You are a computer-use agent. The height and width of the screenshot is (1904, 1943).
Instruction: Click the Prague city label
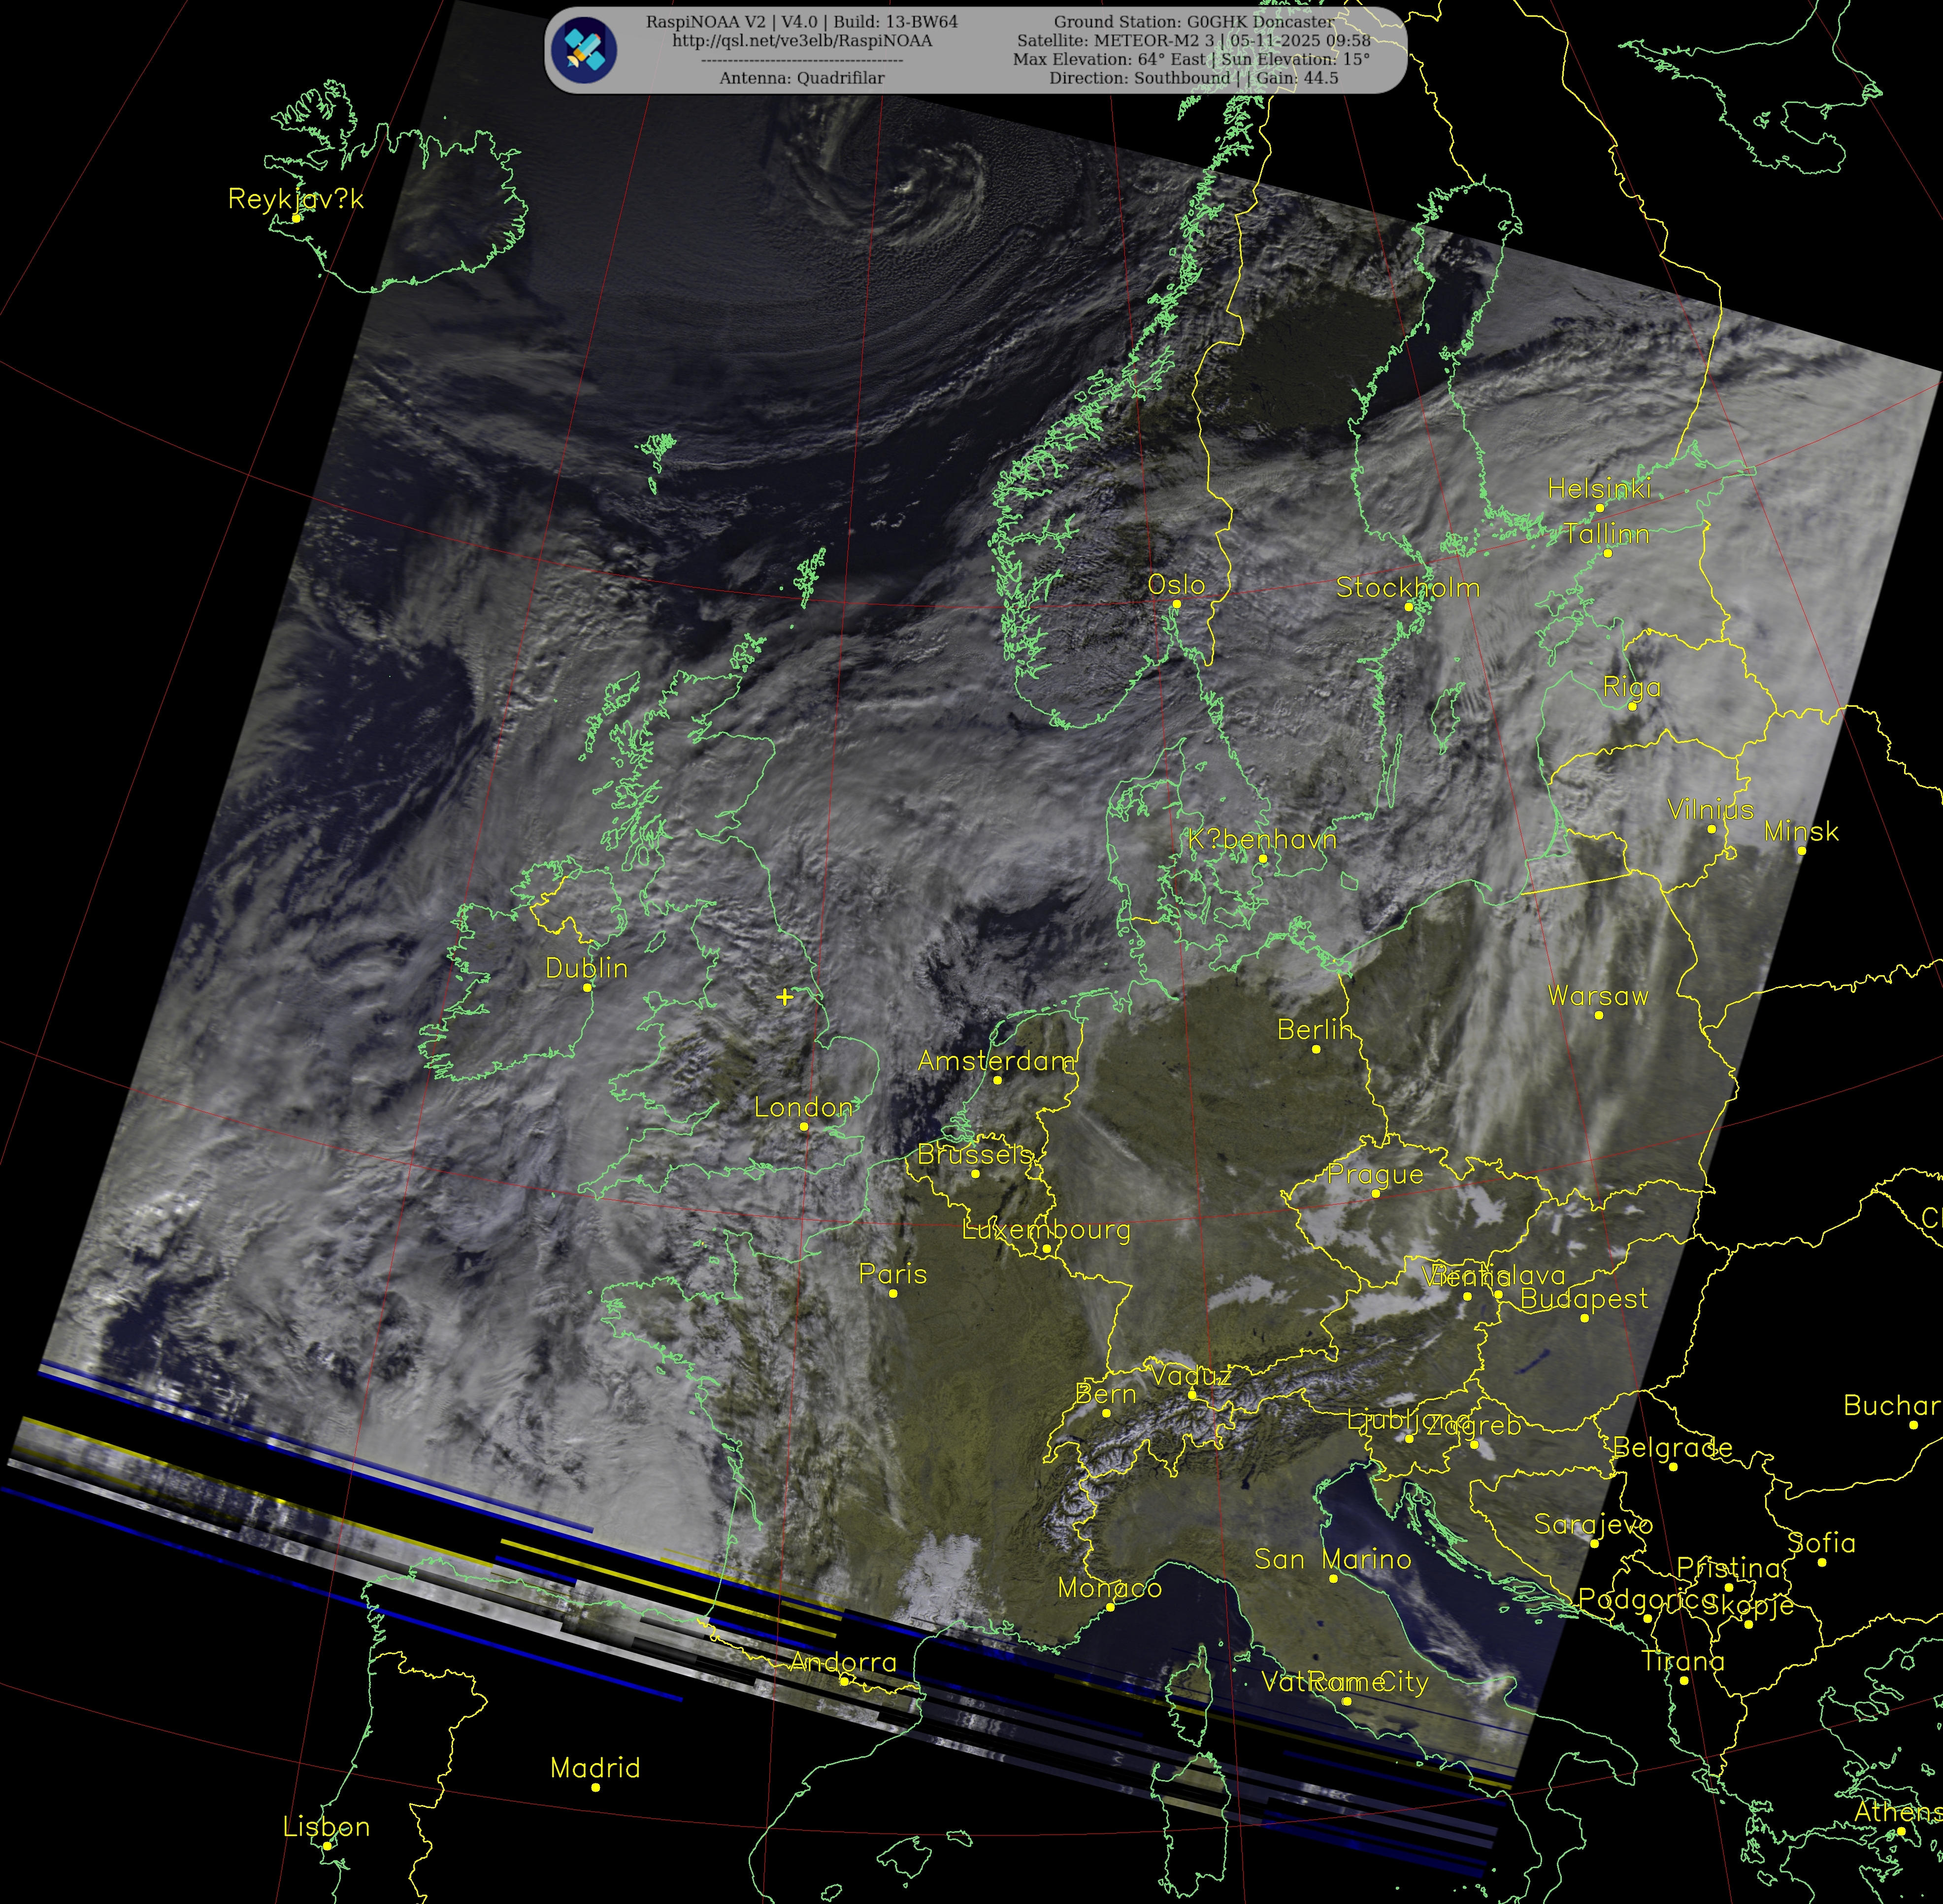pos(1375,1174)
